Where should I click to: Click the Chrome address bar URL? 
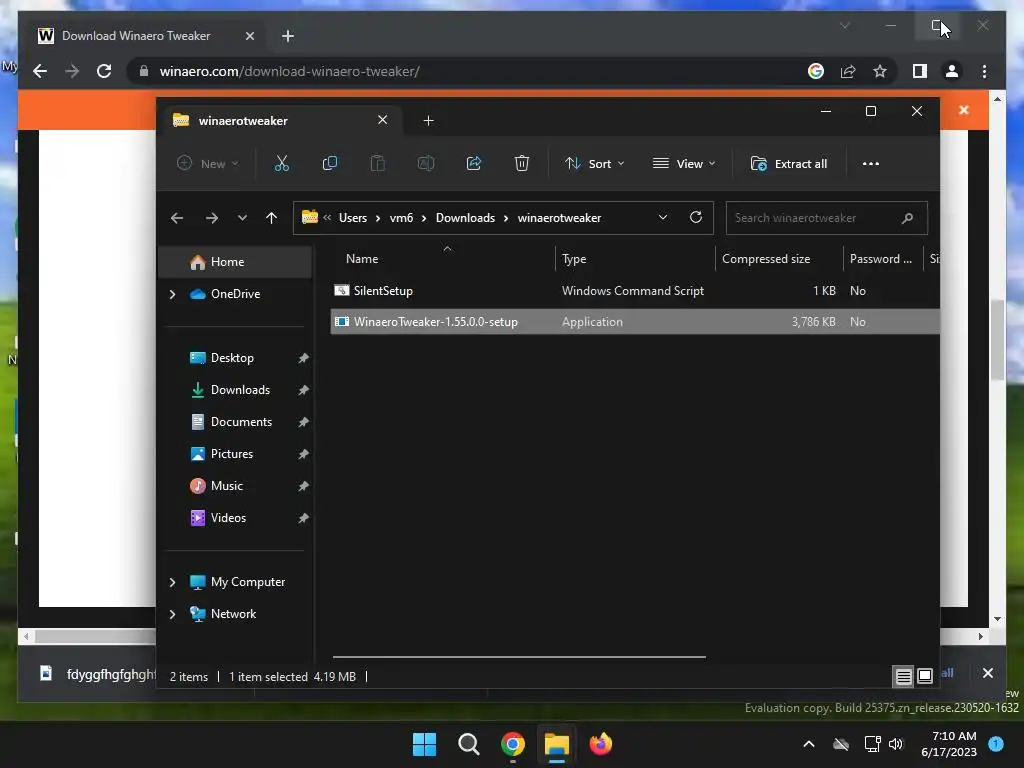click(290, 71)
